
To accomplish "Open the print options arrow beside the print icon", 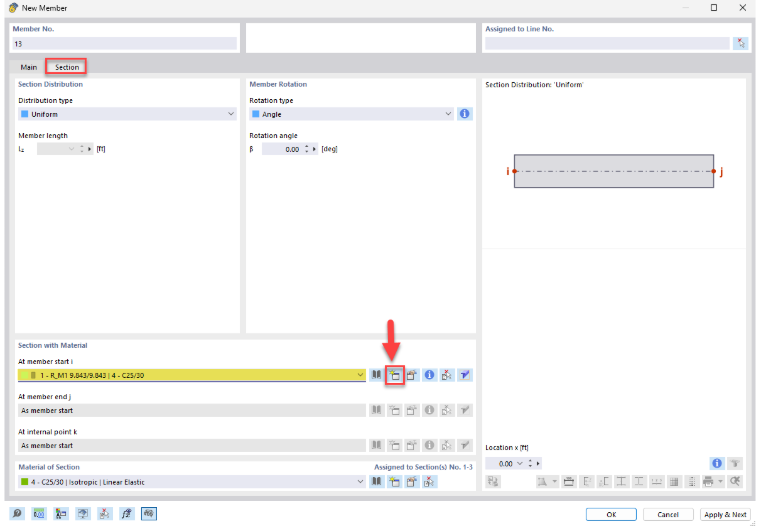I will coord(720,481).
